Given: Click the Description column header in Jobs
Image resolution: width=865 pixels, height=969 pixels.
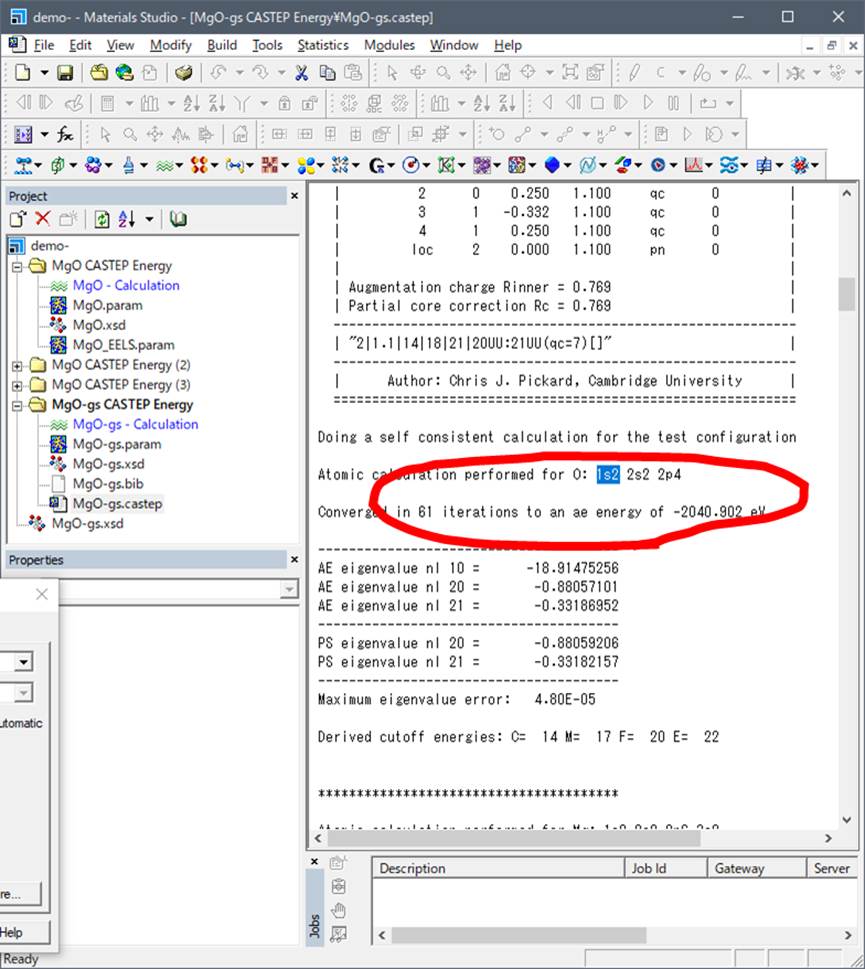Looking at the screenshot, I should point(498,868).
